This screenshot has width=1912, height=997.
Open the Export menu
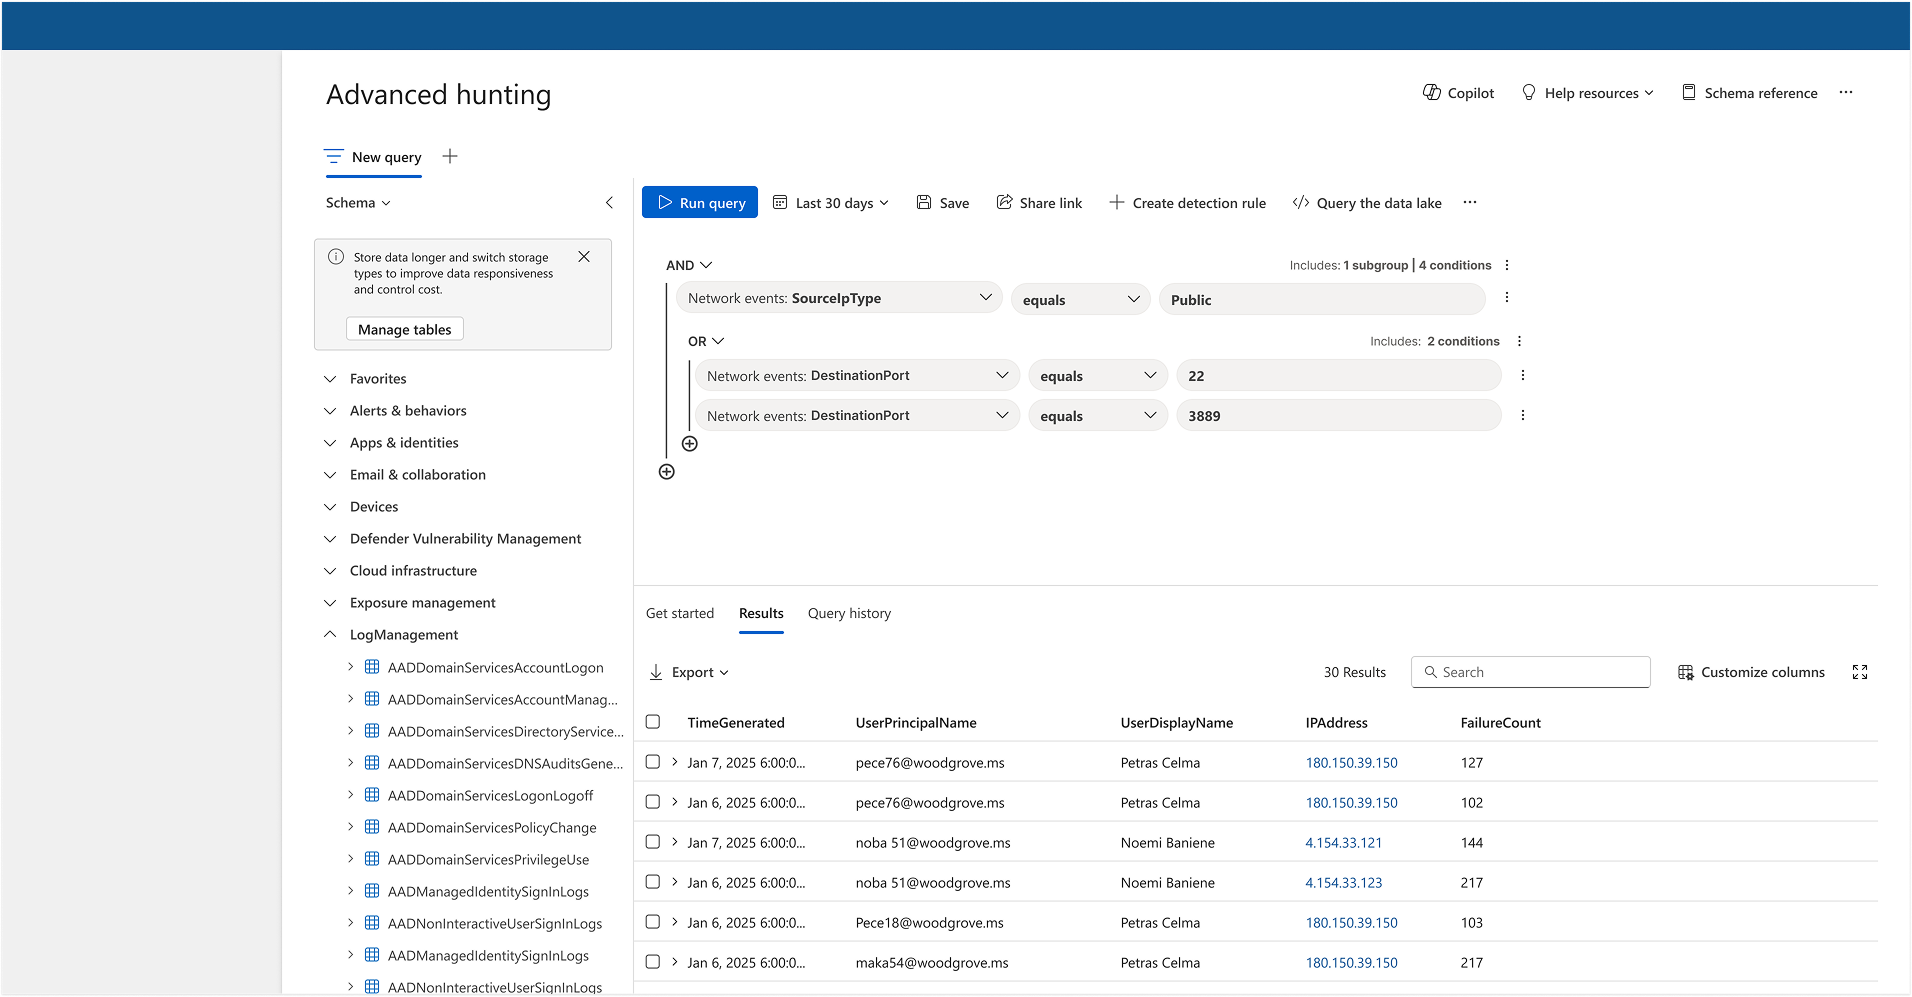[689, 672]
